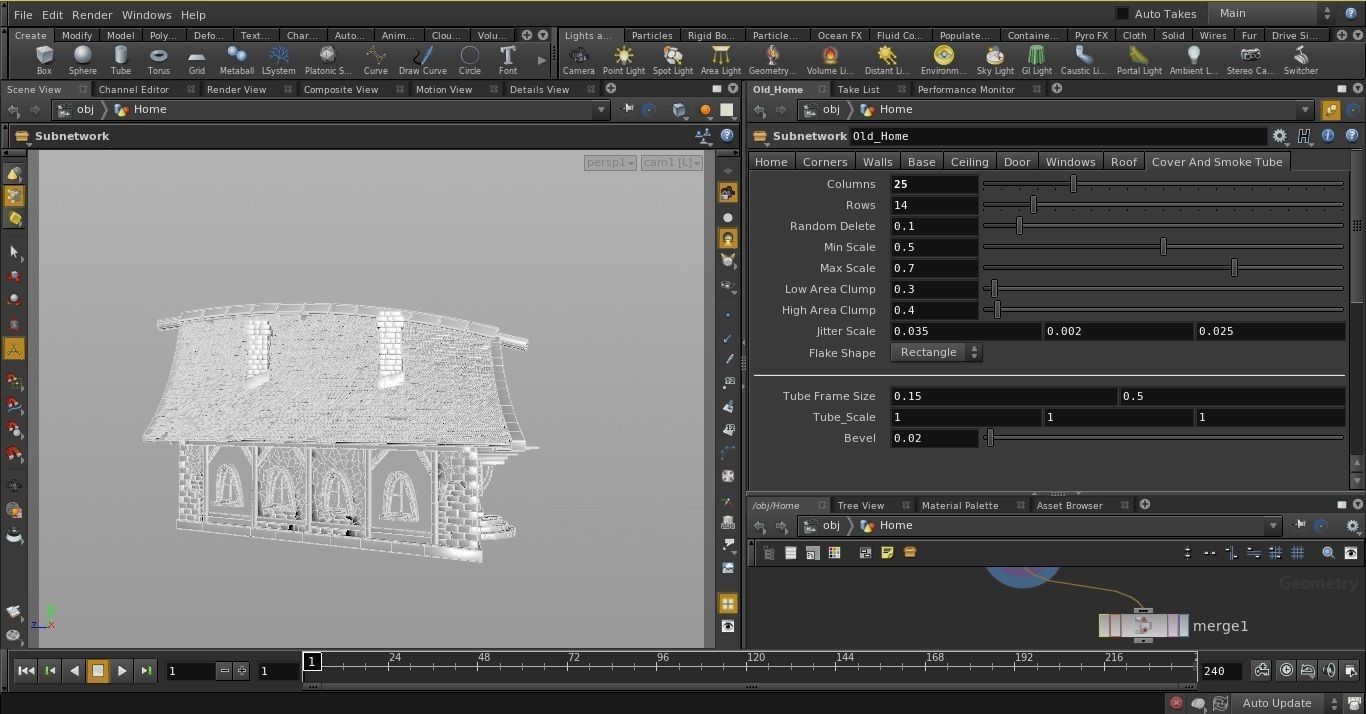The height and width of the screenshot is (714, 1366).
Task: Adjust the Columns slider
Action: (1163, 184)
